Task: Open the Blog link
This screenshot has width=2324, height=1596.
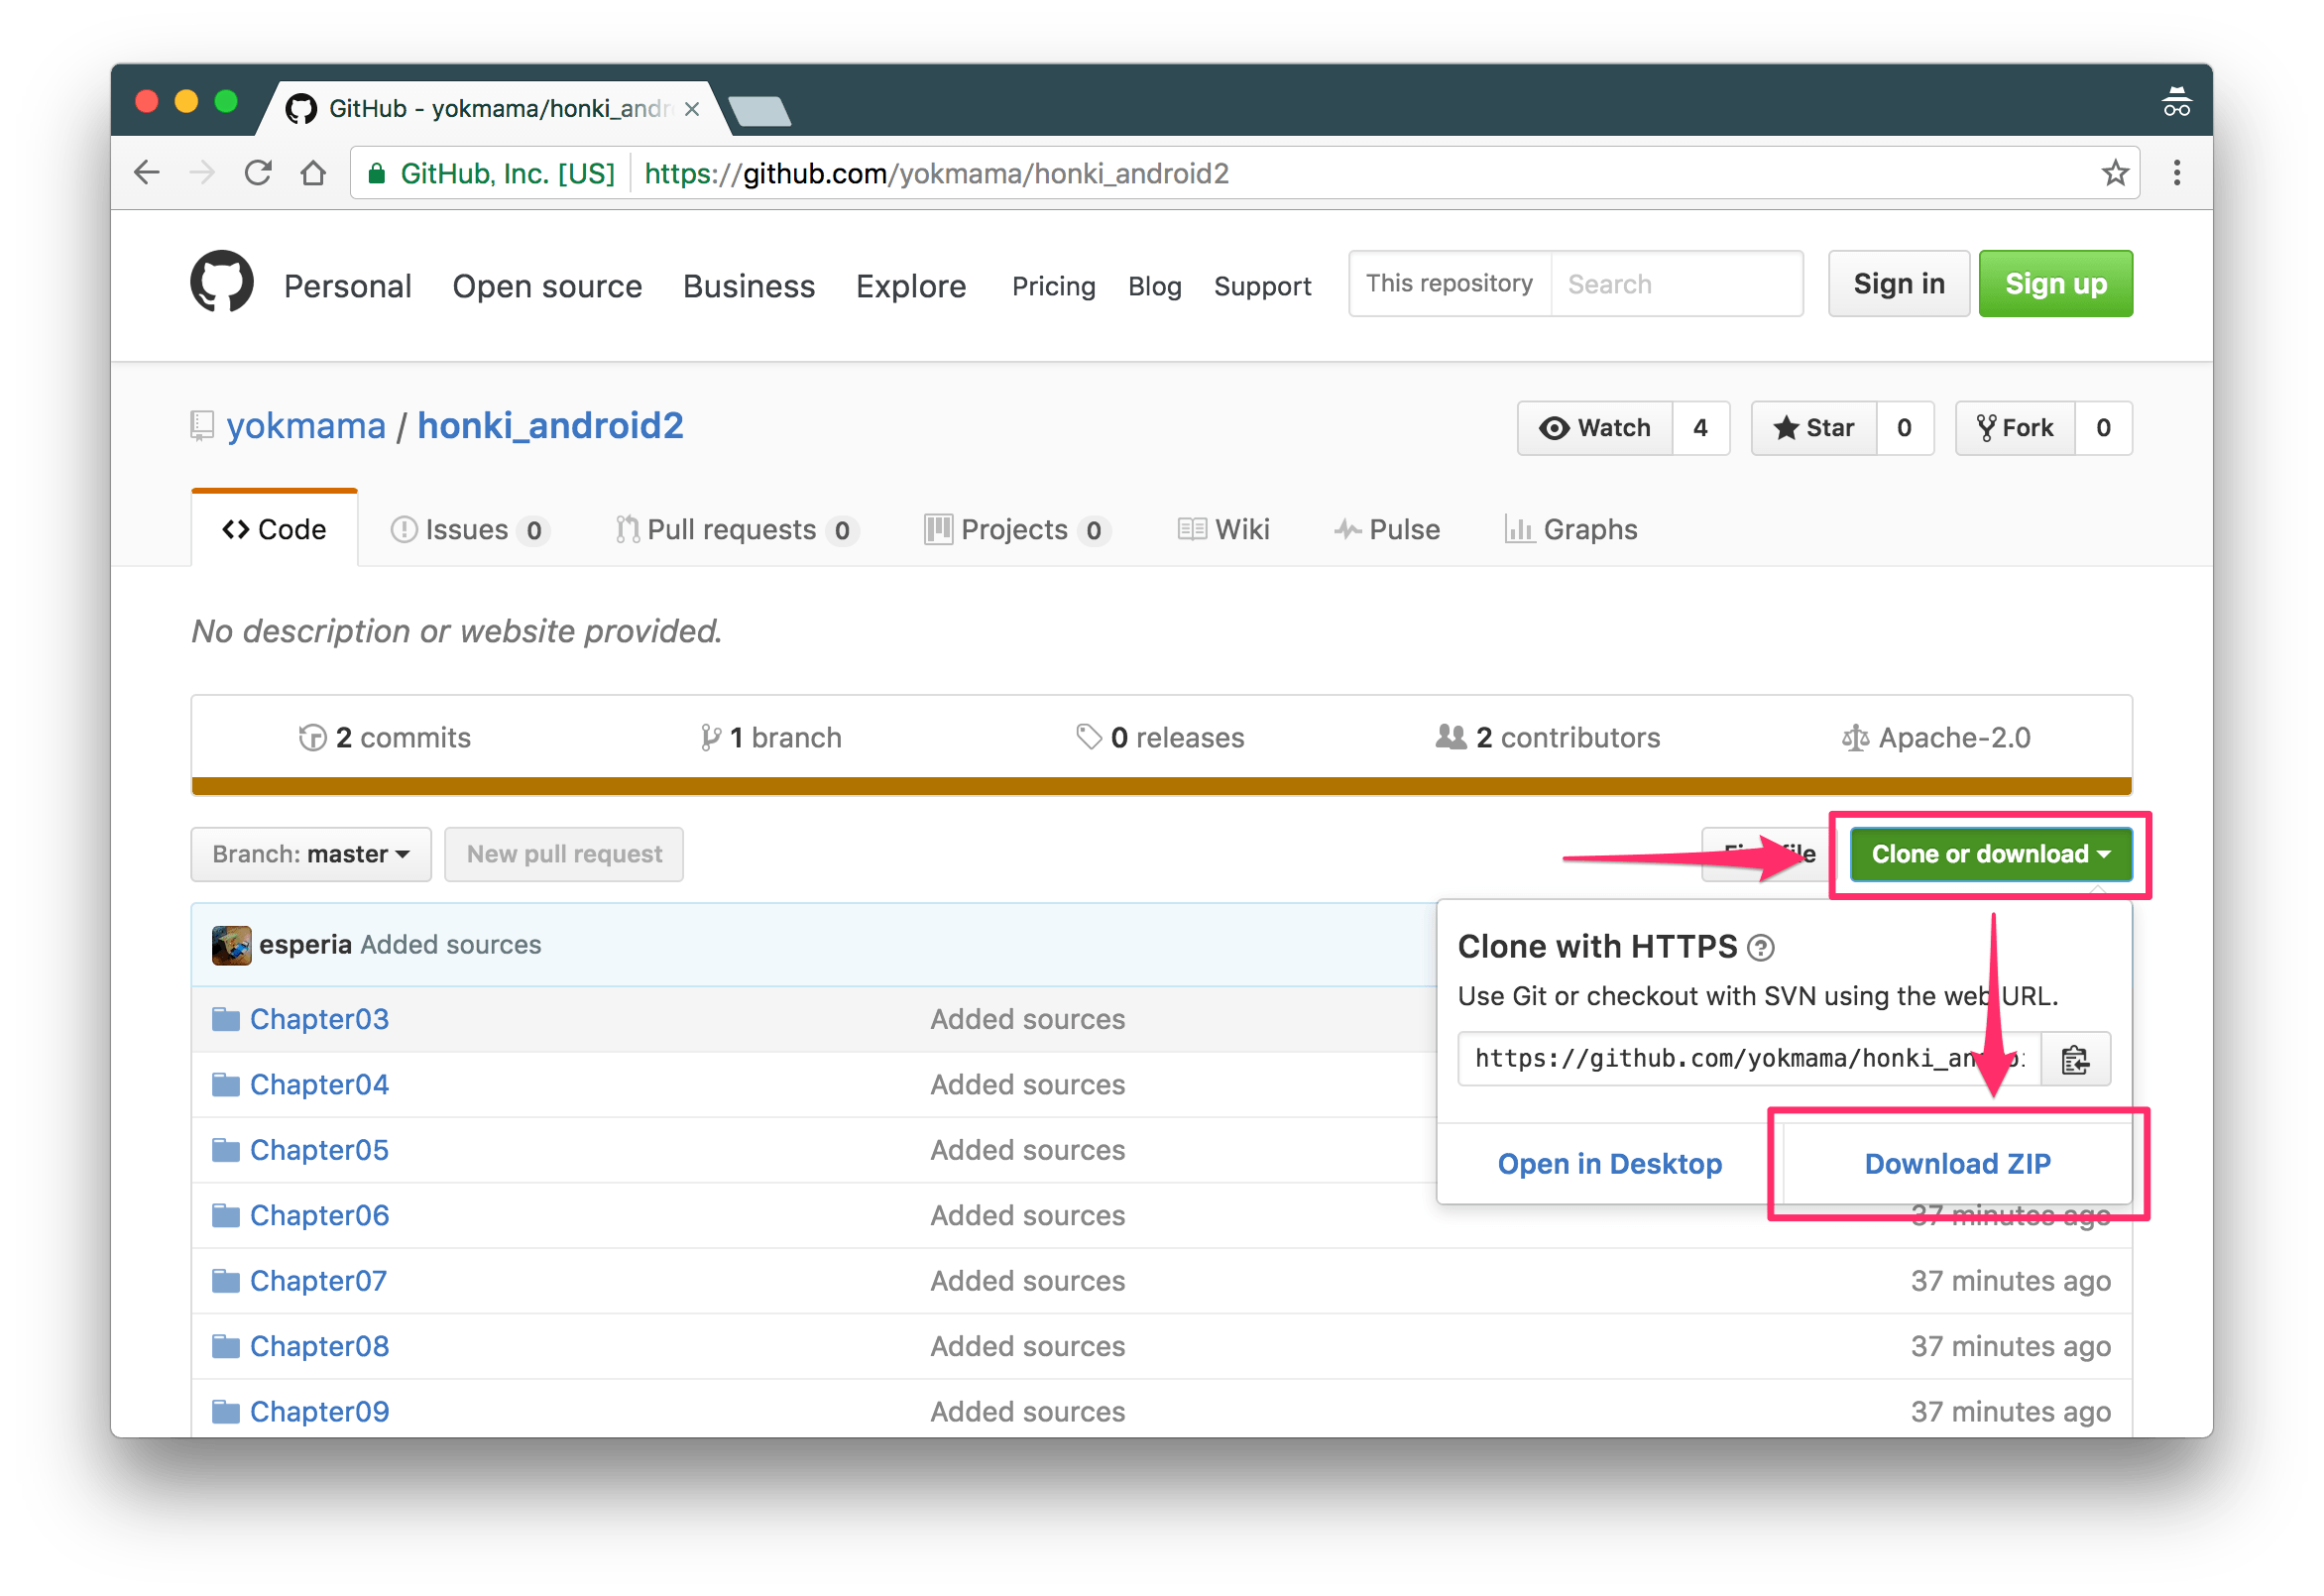Action: click(x=1154, y=286)
